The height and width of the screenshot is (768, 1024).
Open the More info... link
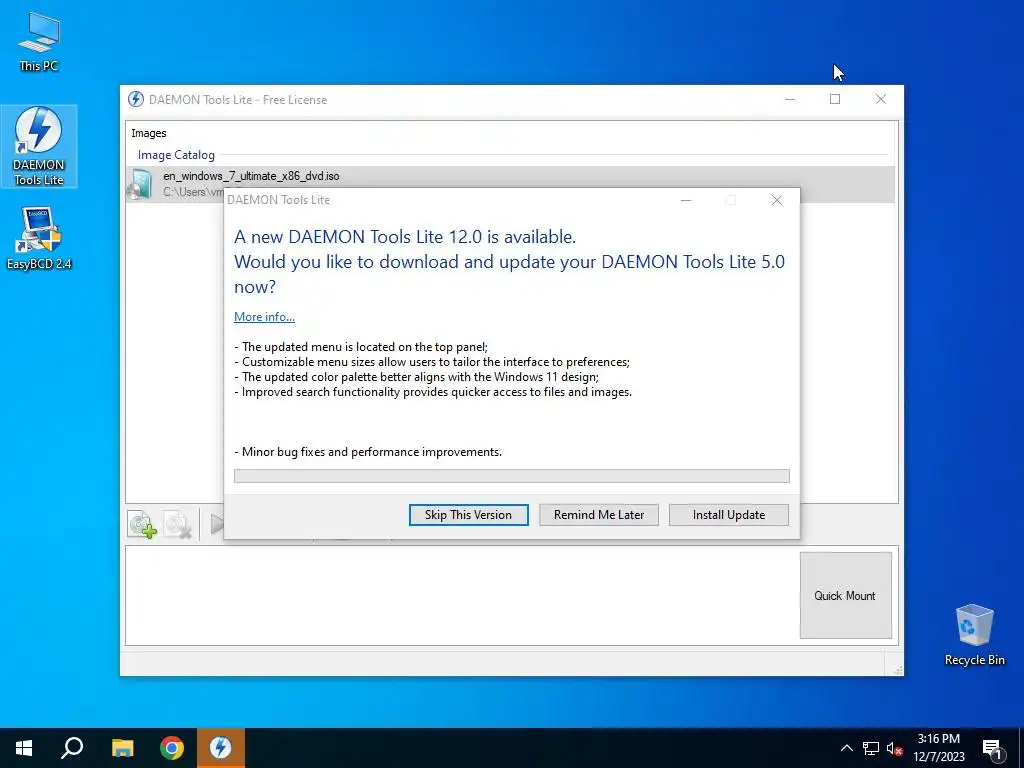[x=264, y=317]
